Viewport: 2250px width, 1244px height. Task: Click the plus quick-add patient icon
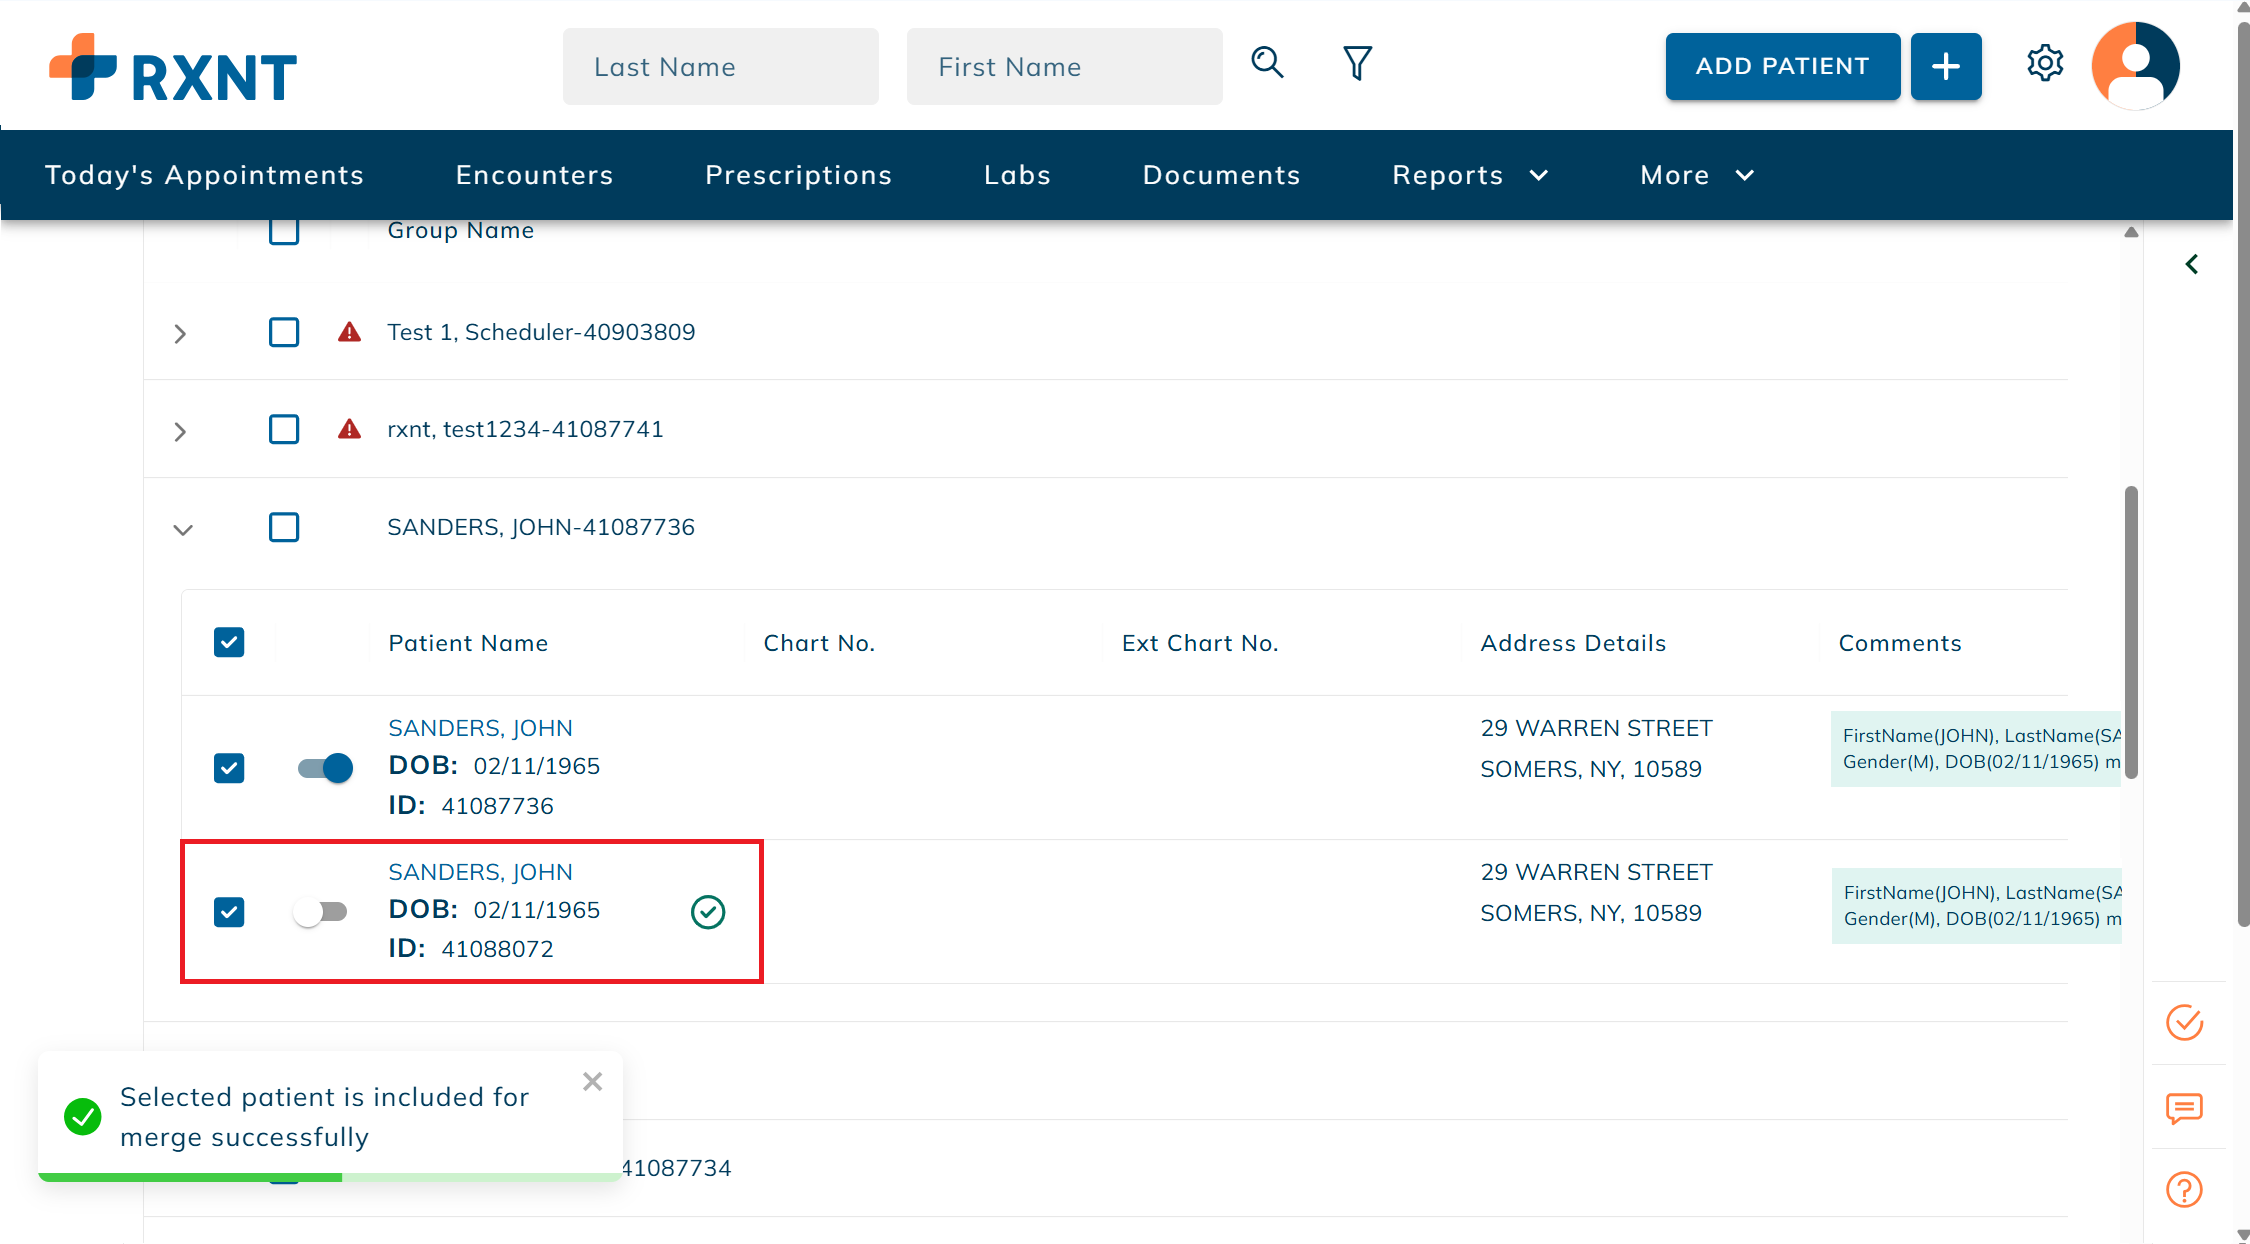[x=1945, y=66]
